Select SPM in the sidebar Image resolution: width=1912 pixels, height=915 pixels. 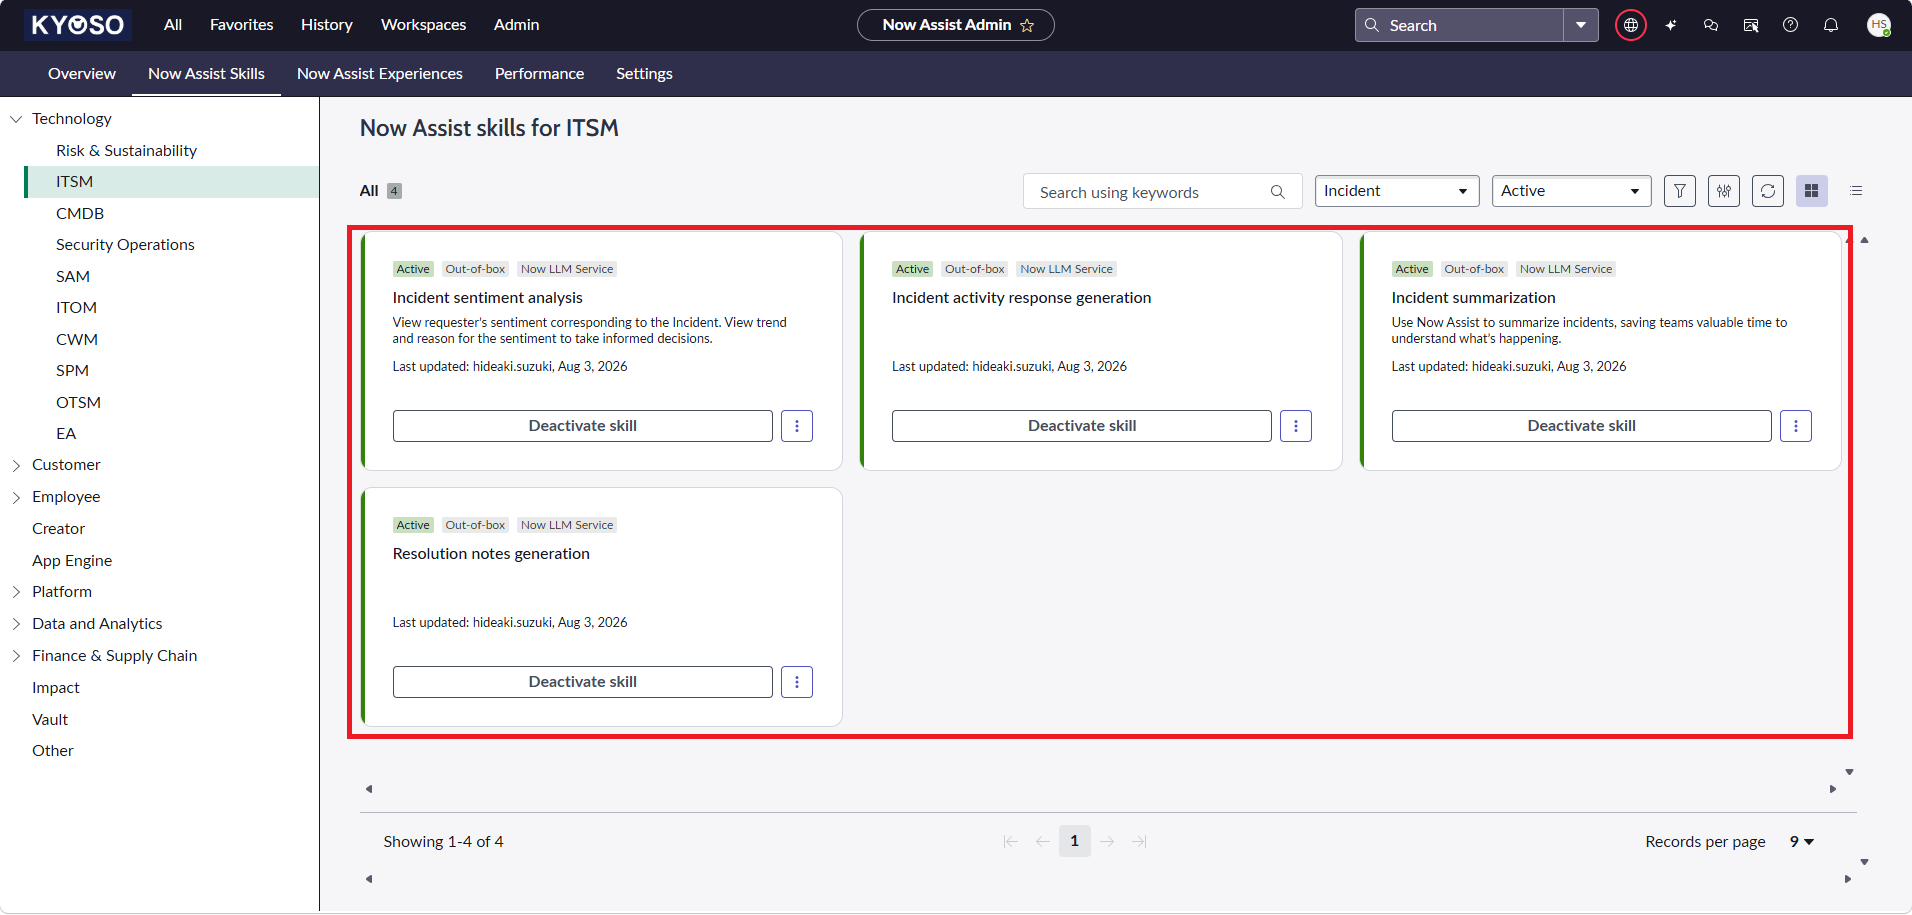click(73, 371)
